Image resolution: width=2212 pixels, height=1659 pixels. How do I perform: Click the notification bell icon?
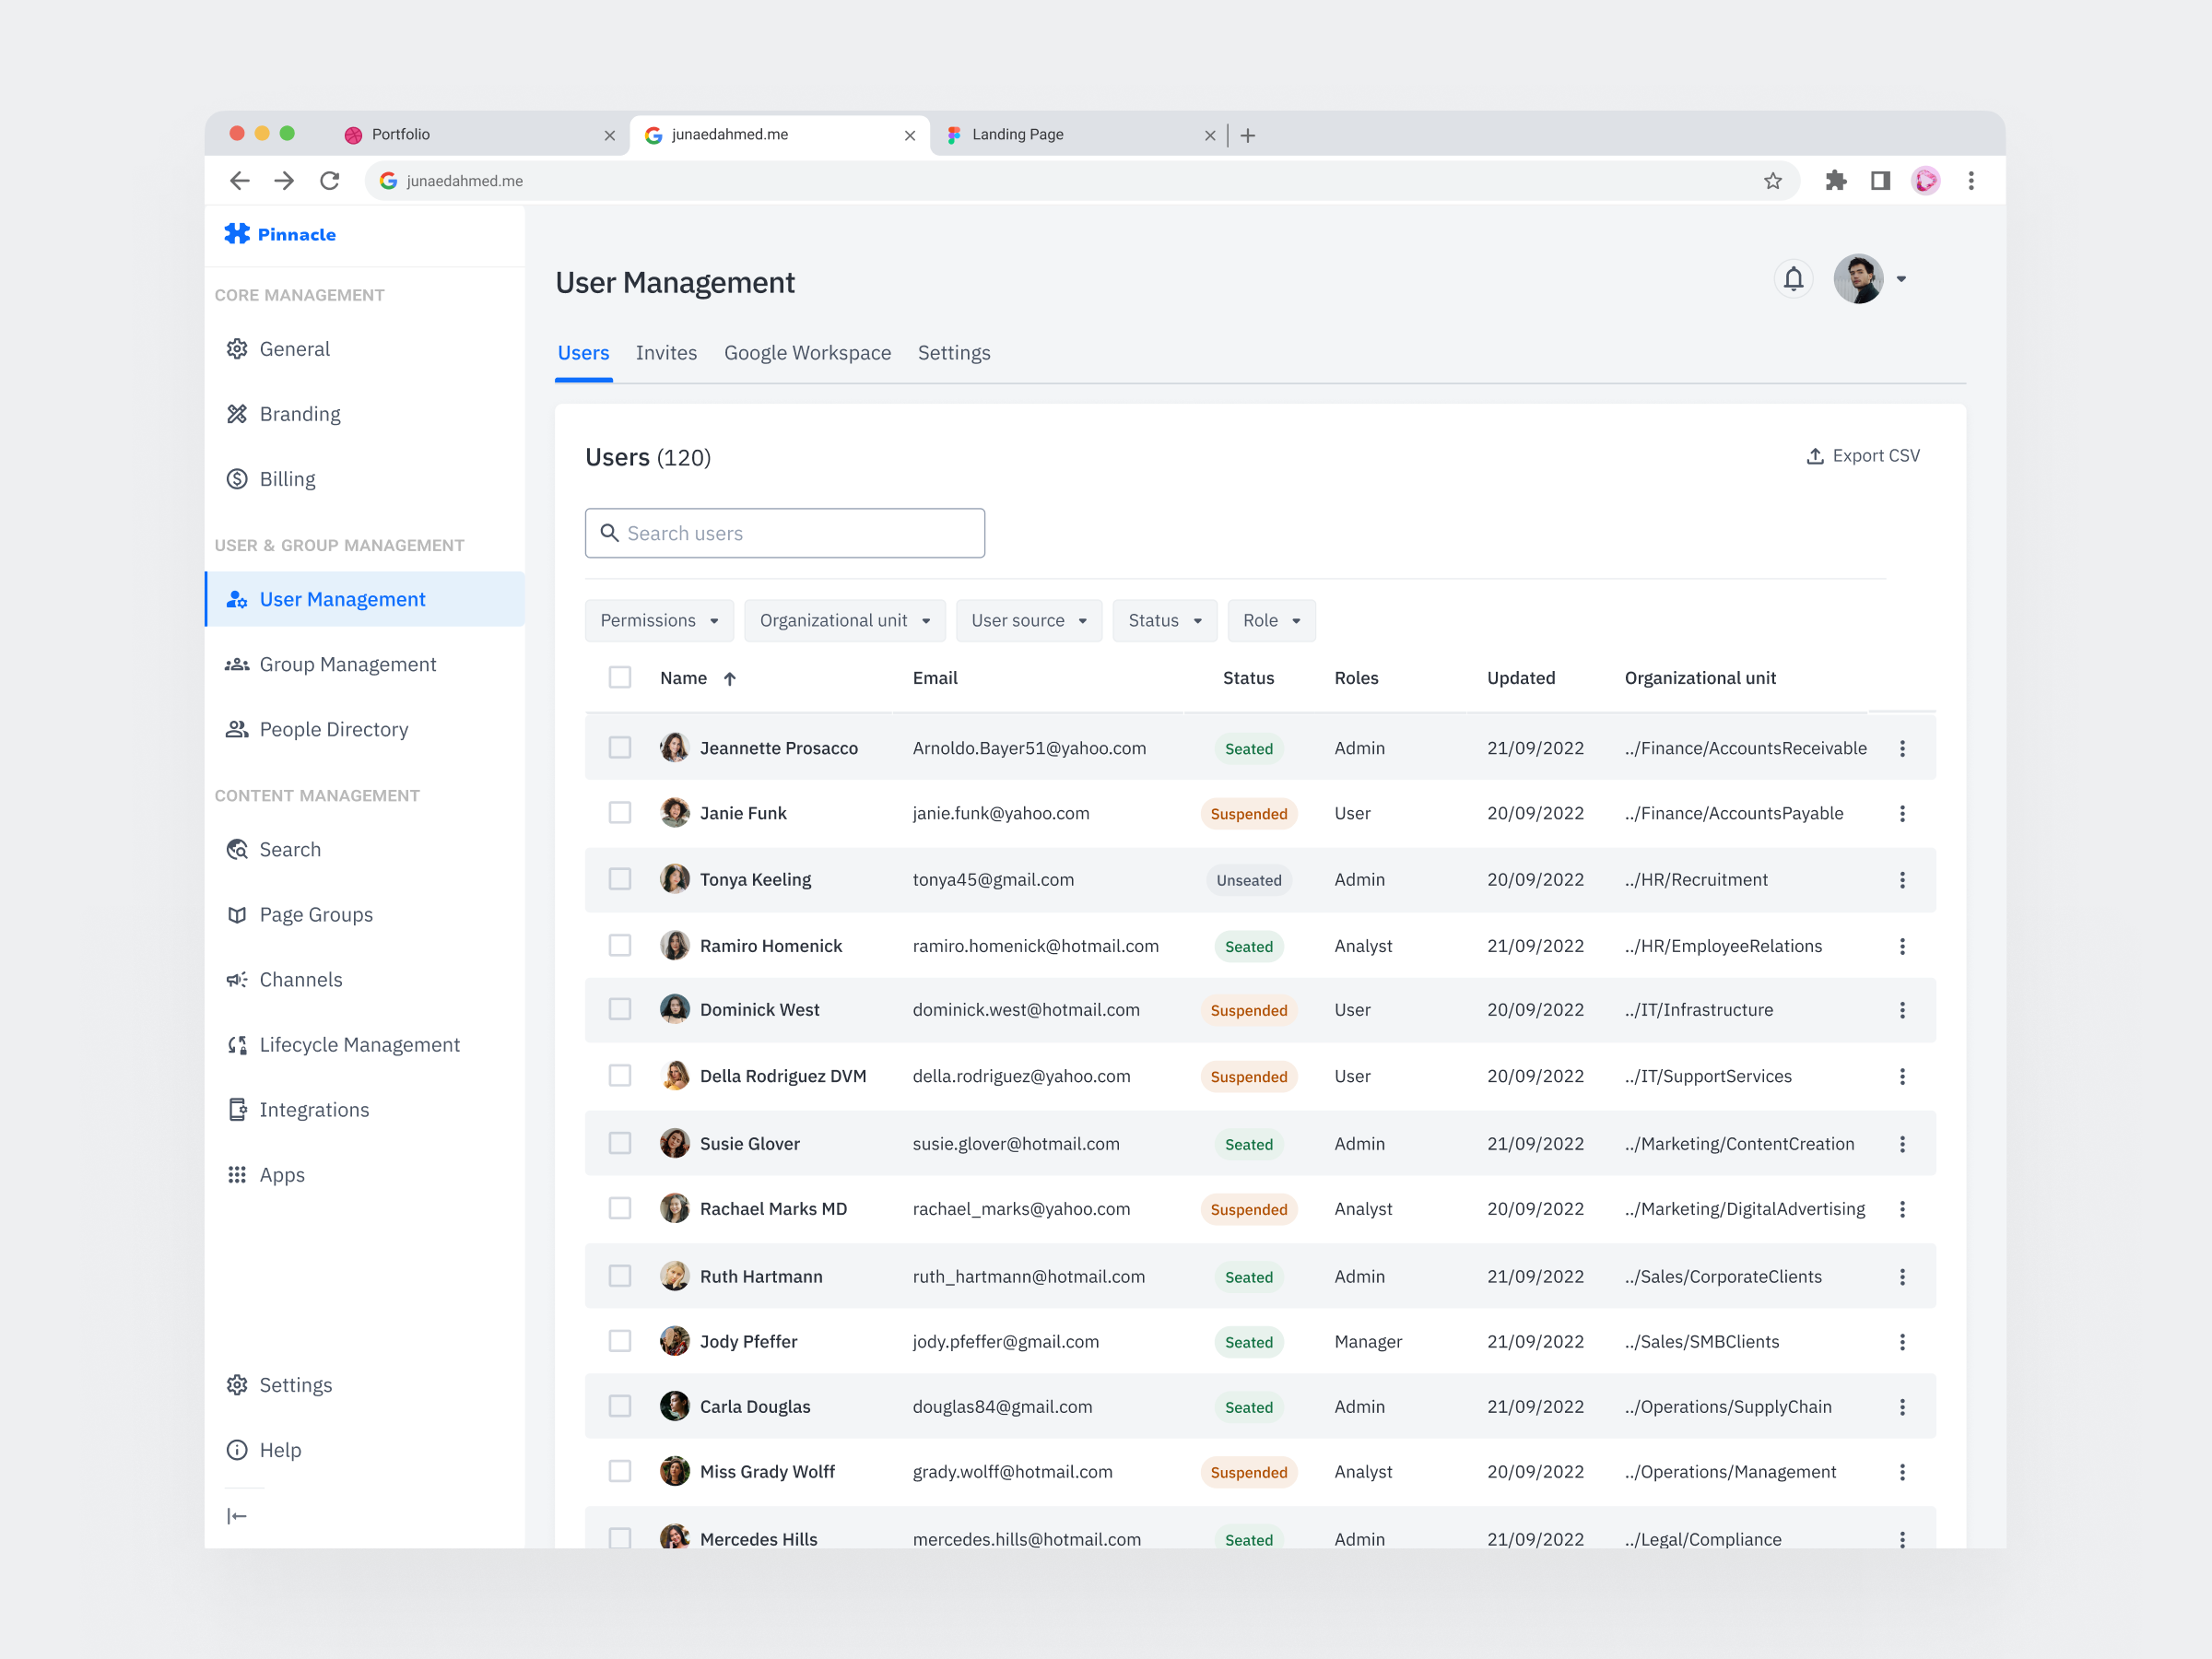1793,278
